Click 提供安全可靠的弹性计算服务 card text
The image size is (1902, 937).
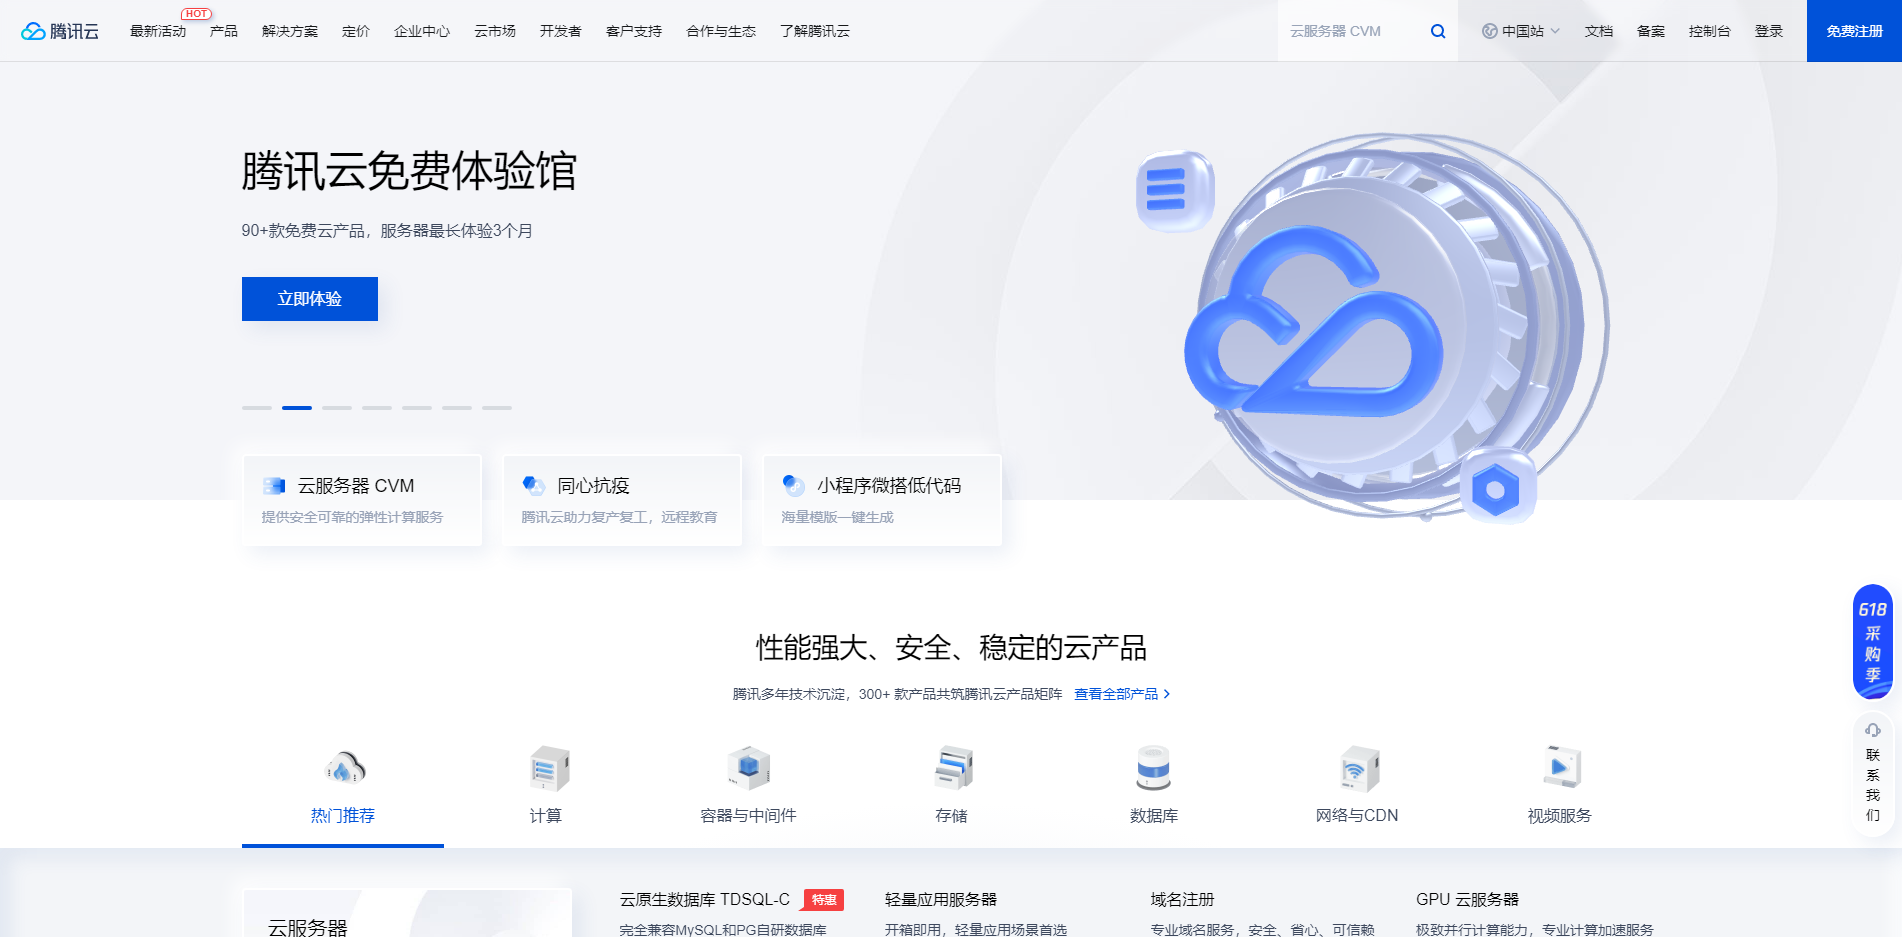[x=352, y=517]
